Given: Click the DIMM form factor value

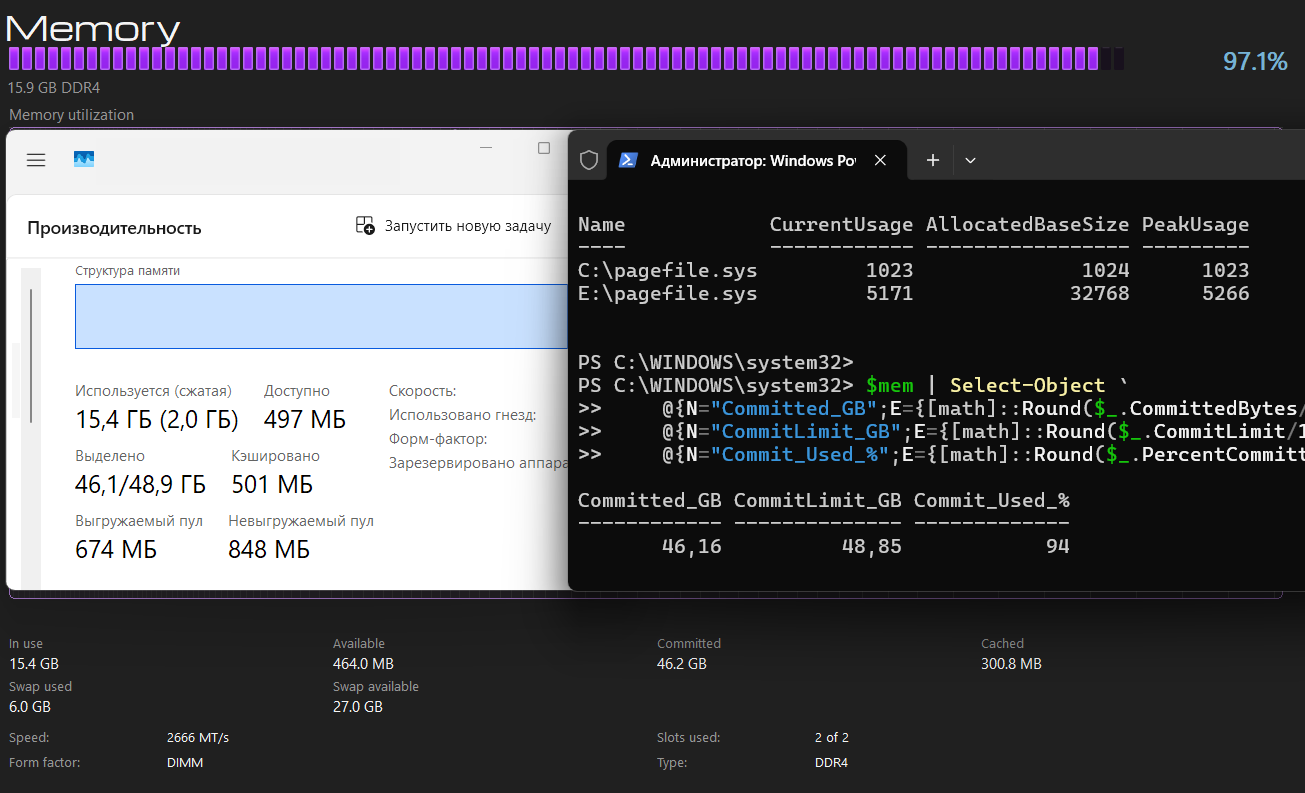Looking at the screenshot, I should (185, 763).
